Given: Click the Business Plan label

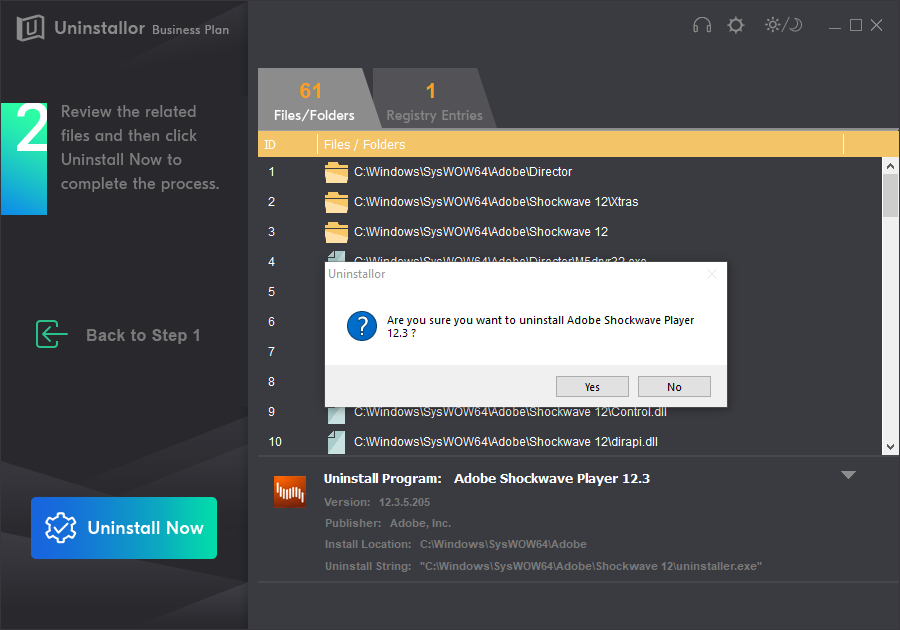Looking at the screenshot, I should [191, 30].
